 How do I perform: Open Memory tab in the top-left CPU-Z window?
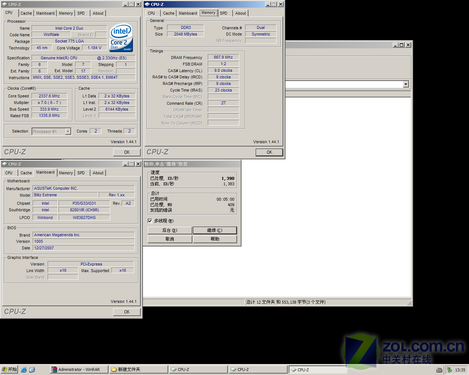point(66,13)
